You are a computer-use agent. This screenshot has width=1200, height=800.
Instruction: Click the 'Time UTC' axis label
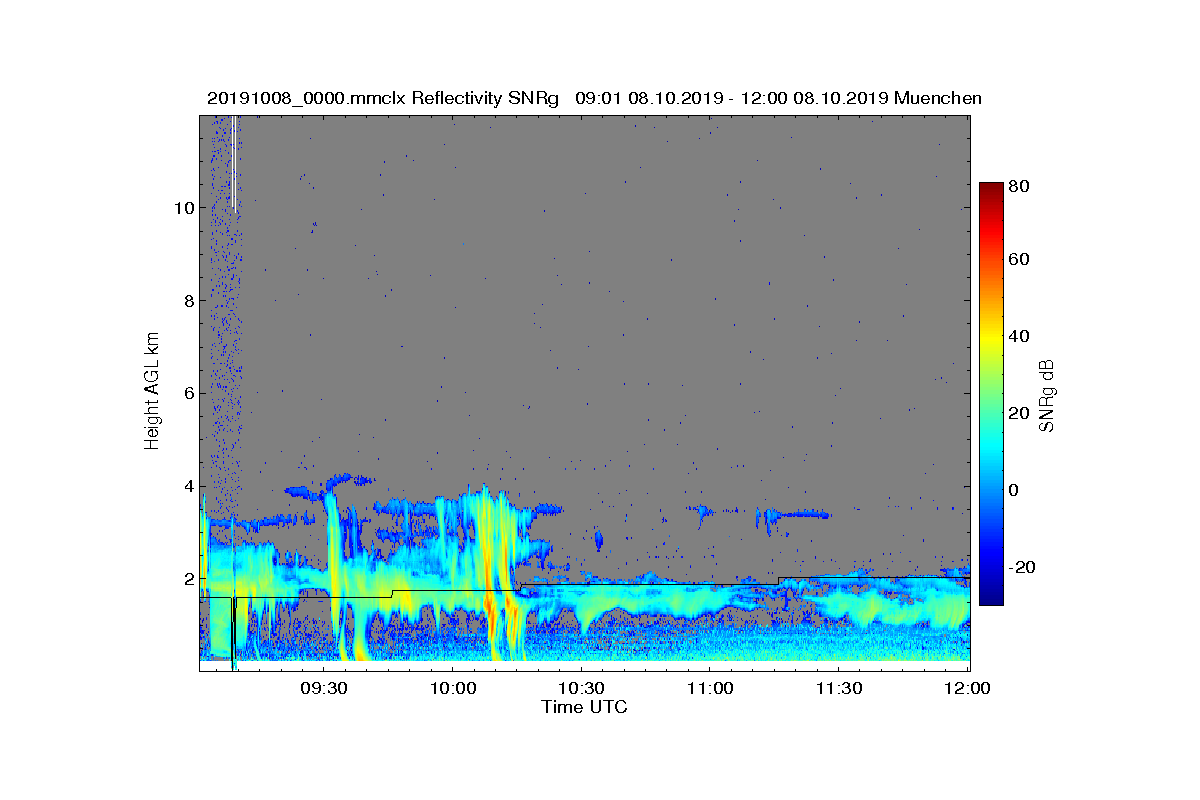pyautogui.click(x=585, y=707)
